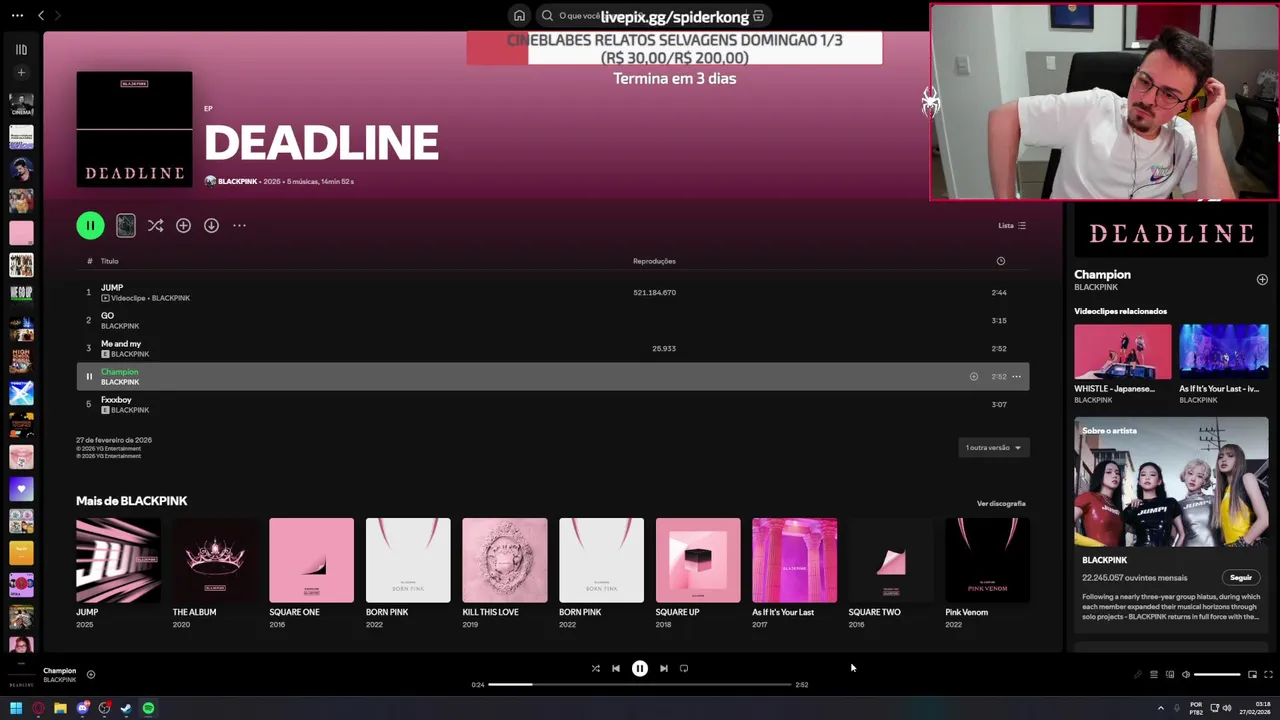
Task: Open Liked Songs heart in sidebar
Action: 21,489
